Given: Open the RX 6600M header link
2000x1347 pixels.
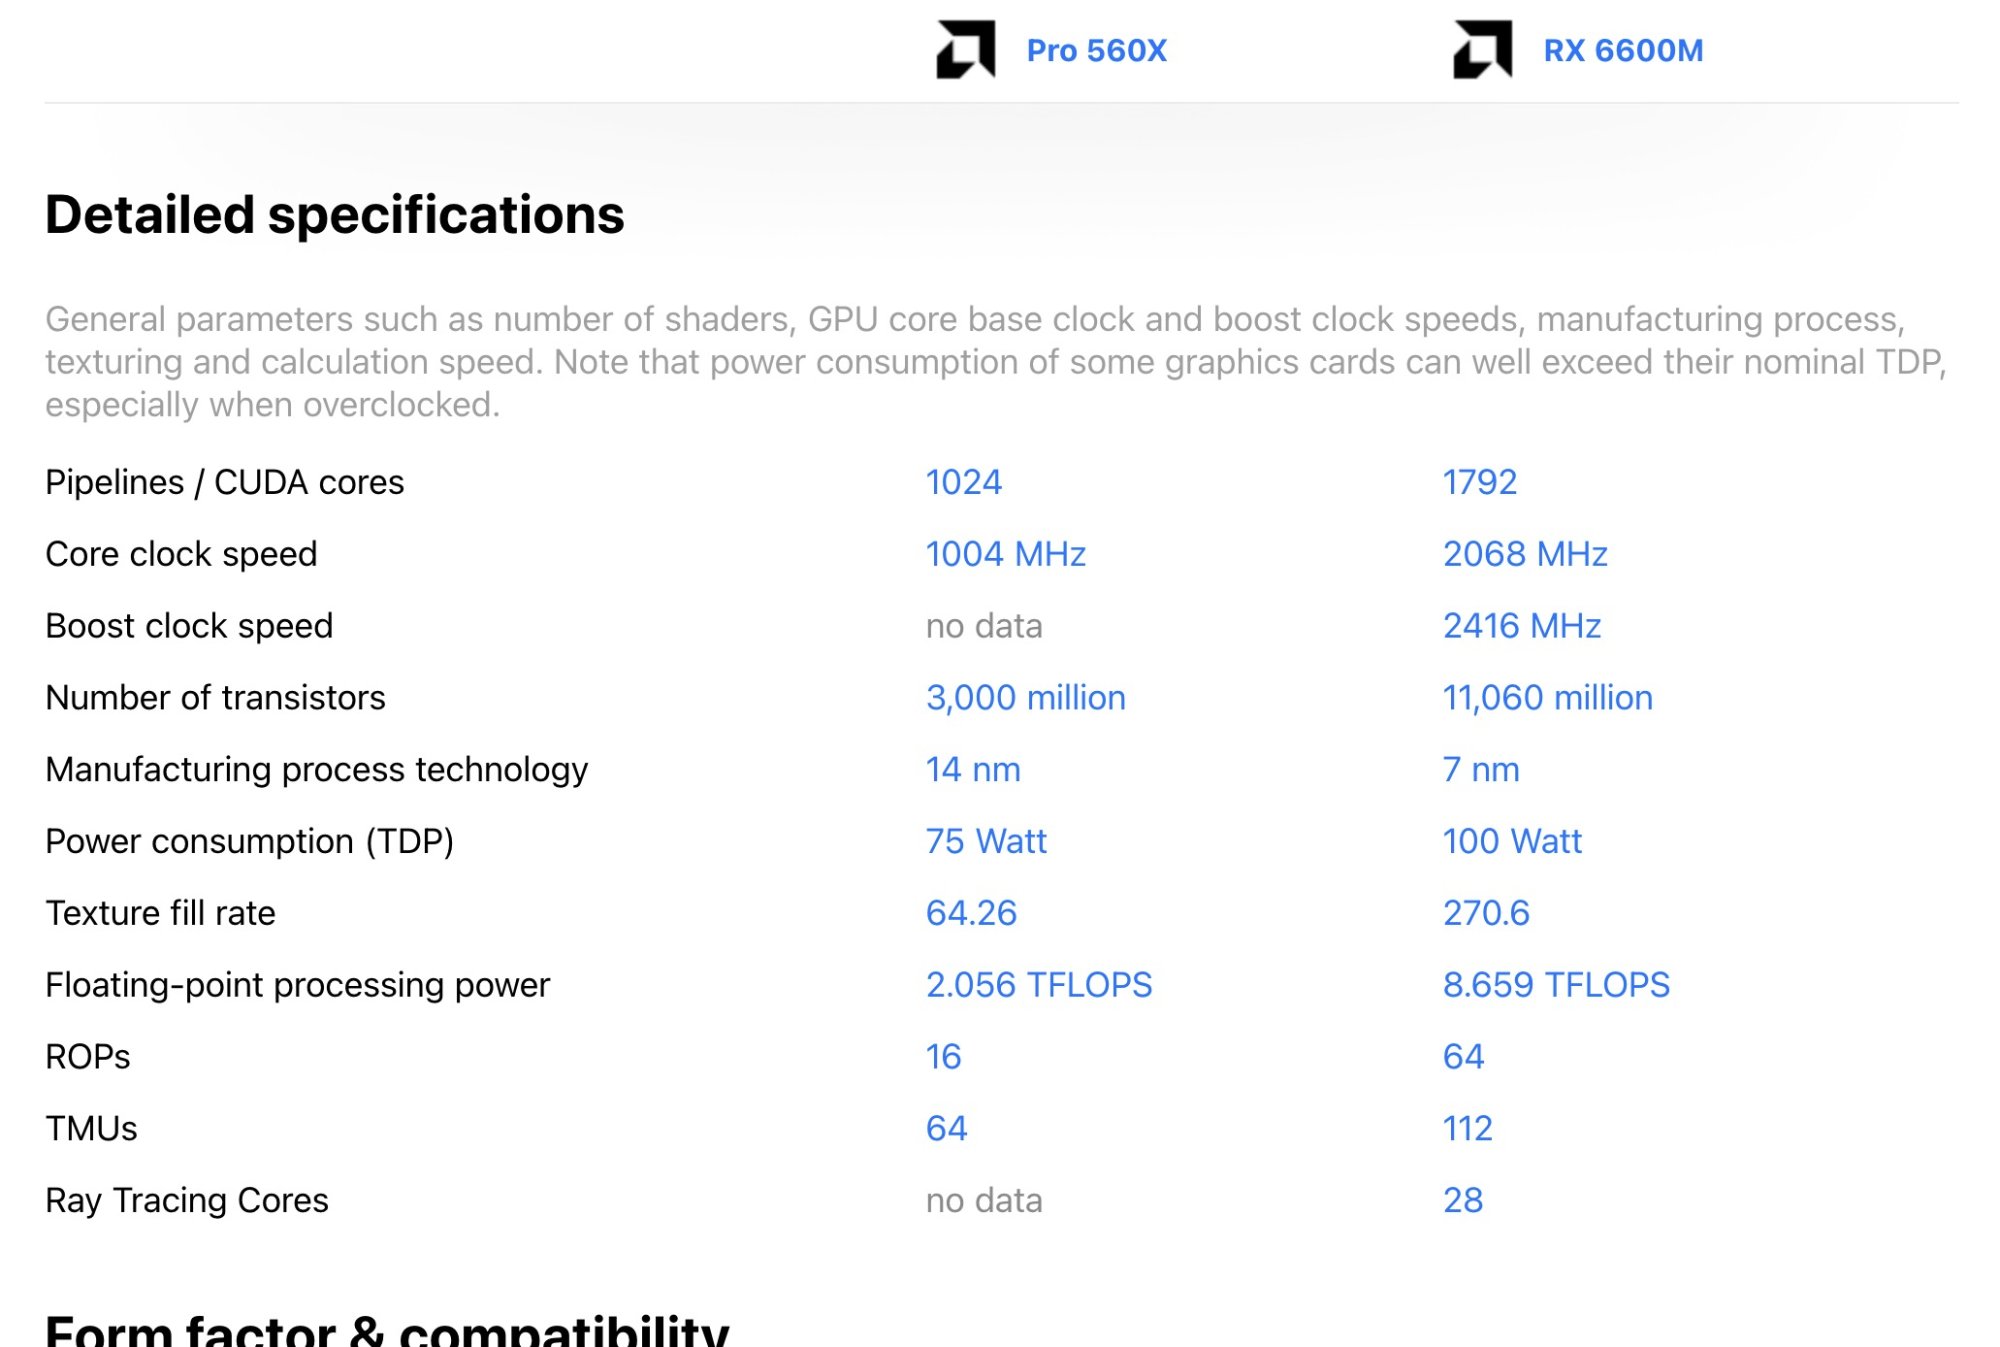Looking at the screenshot, I should click(x=1622, y=51).
